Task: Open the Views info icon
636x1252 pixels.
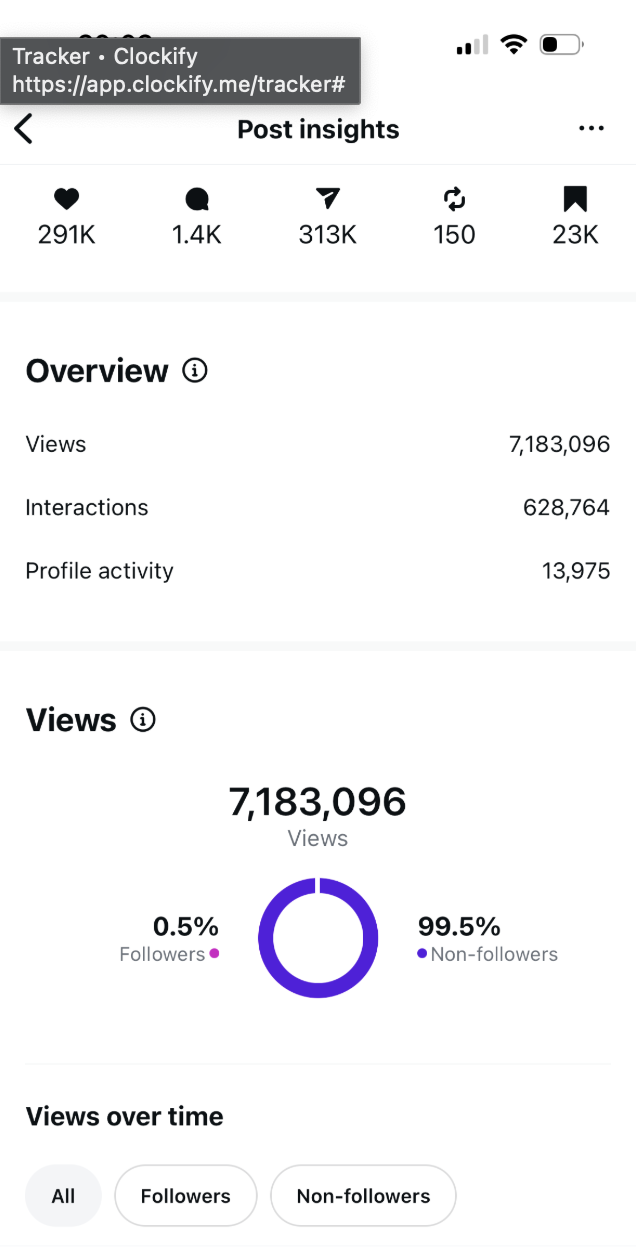Action: (144, 720)
